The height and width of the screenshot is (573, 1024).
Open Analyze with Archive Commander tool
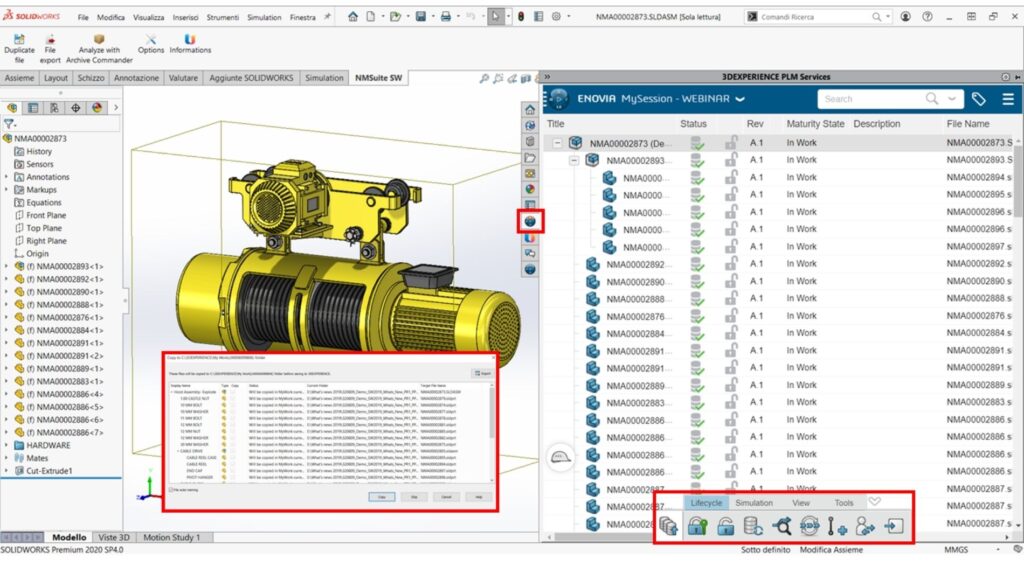tap(99, 38)
